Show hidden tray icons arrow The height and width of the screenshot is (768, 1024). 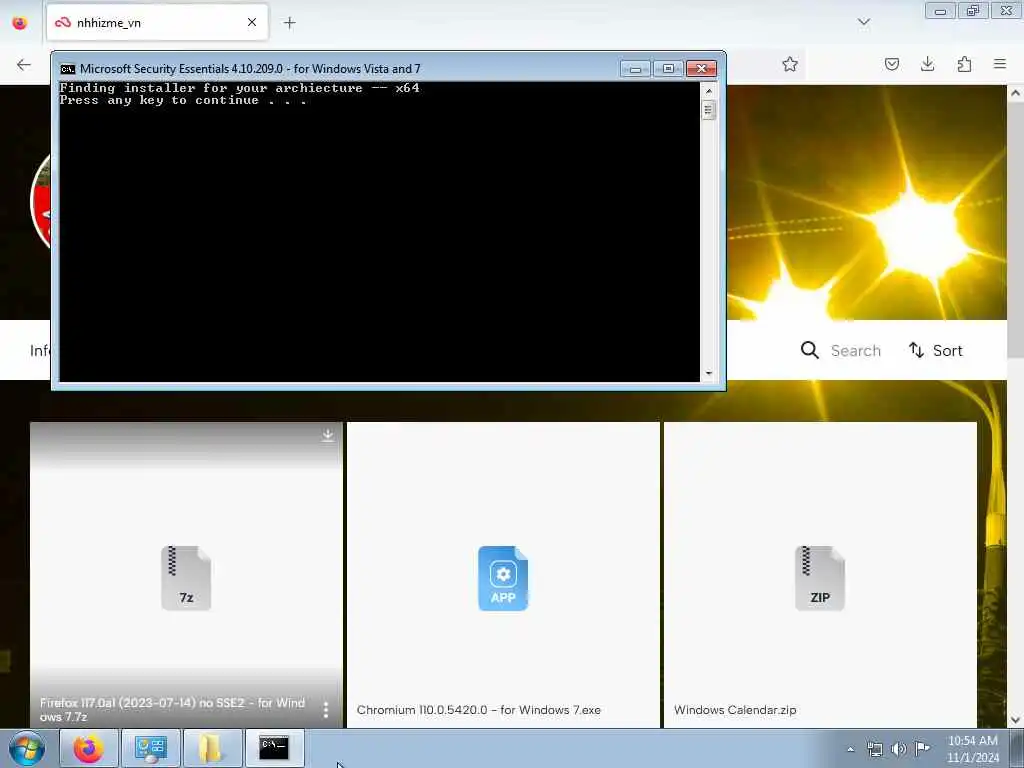pyautogui.click(x=850, y=749)
